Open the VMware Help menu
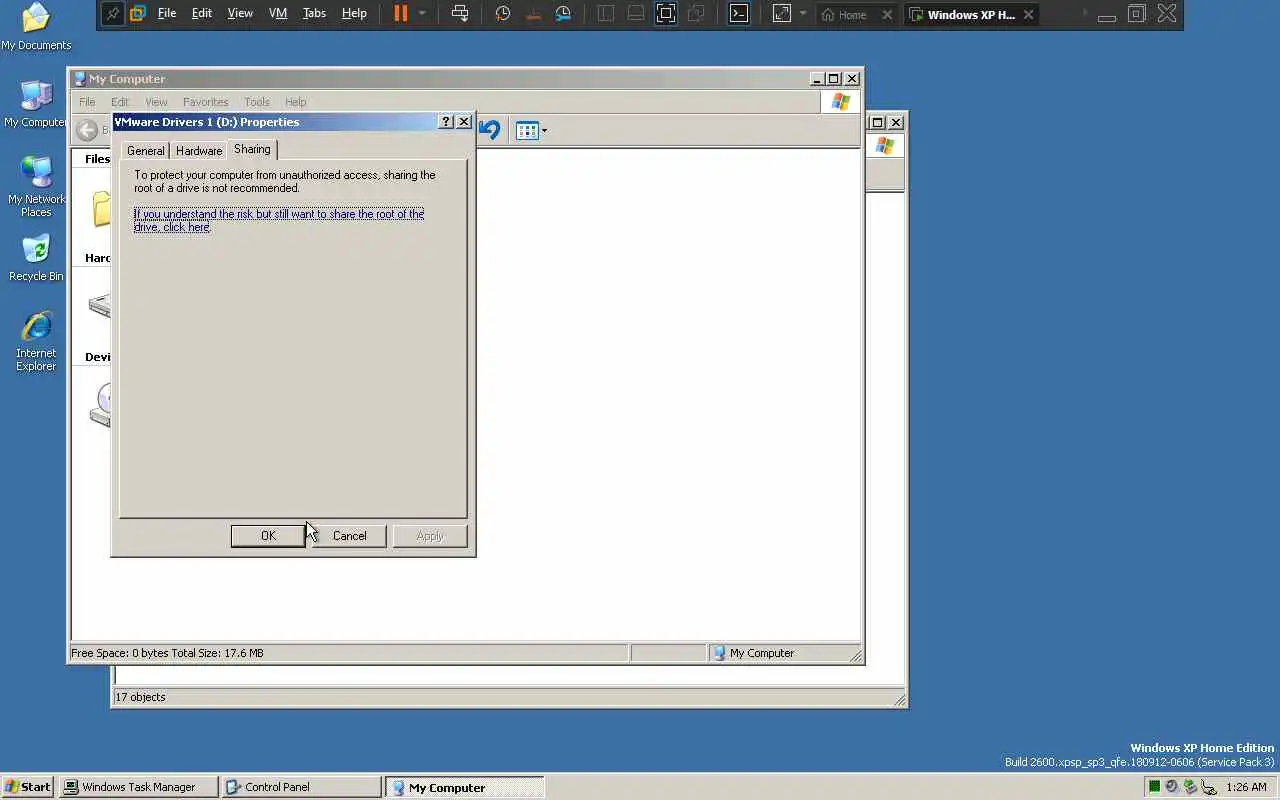 354,14
